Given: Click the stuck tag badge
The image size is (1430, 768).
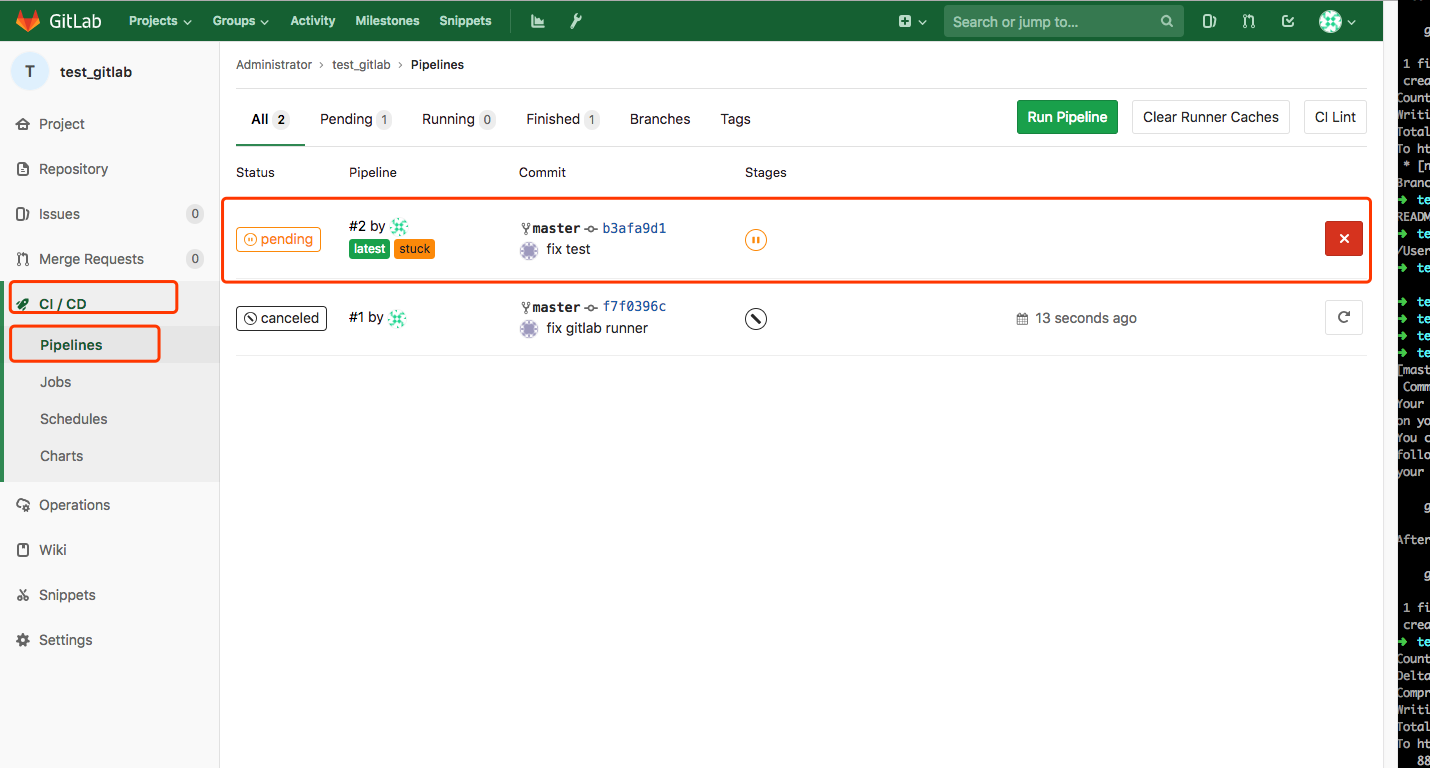Looking at the screenshot, I should (414, 249).
